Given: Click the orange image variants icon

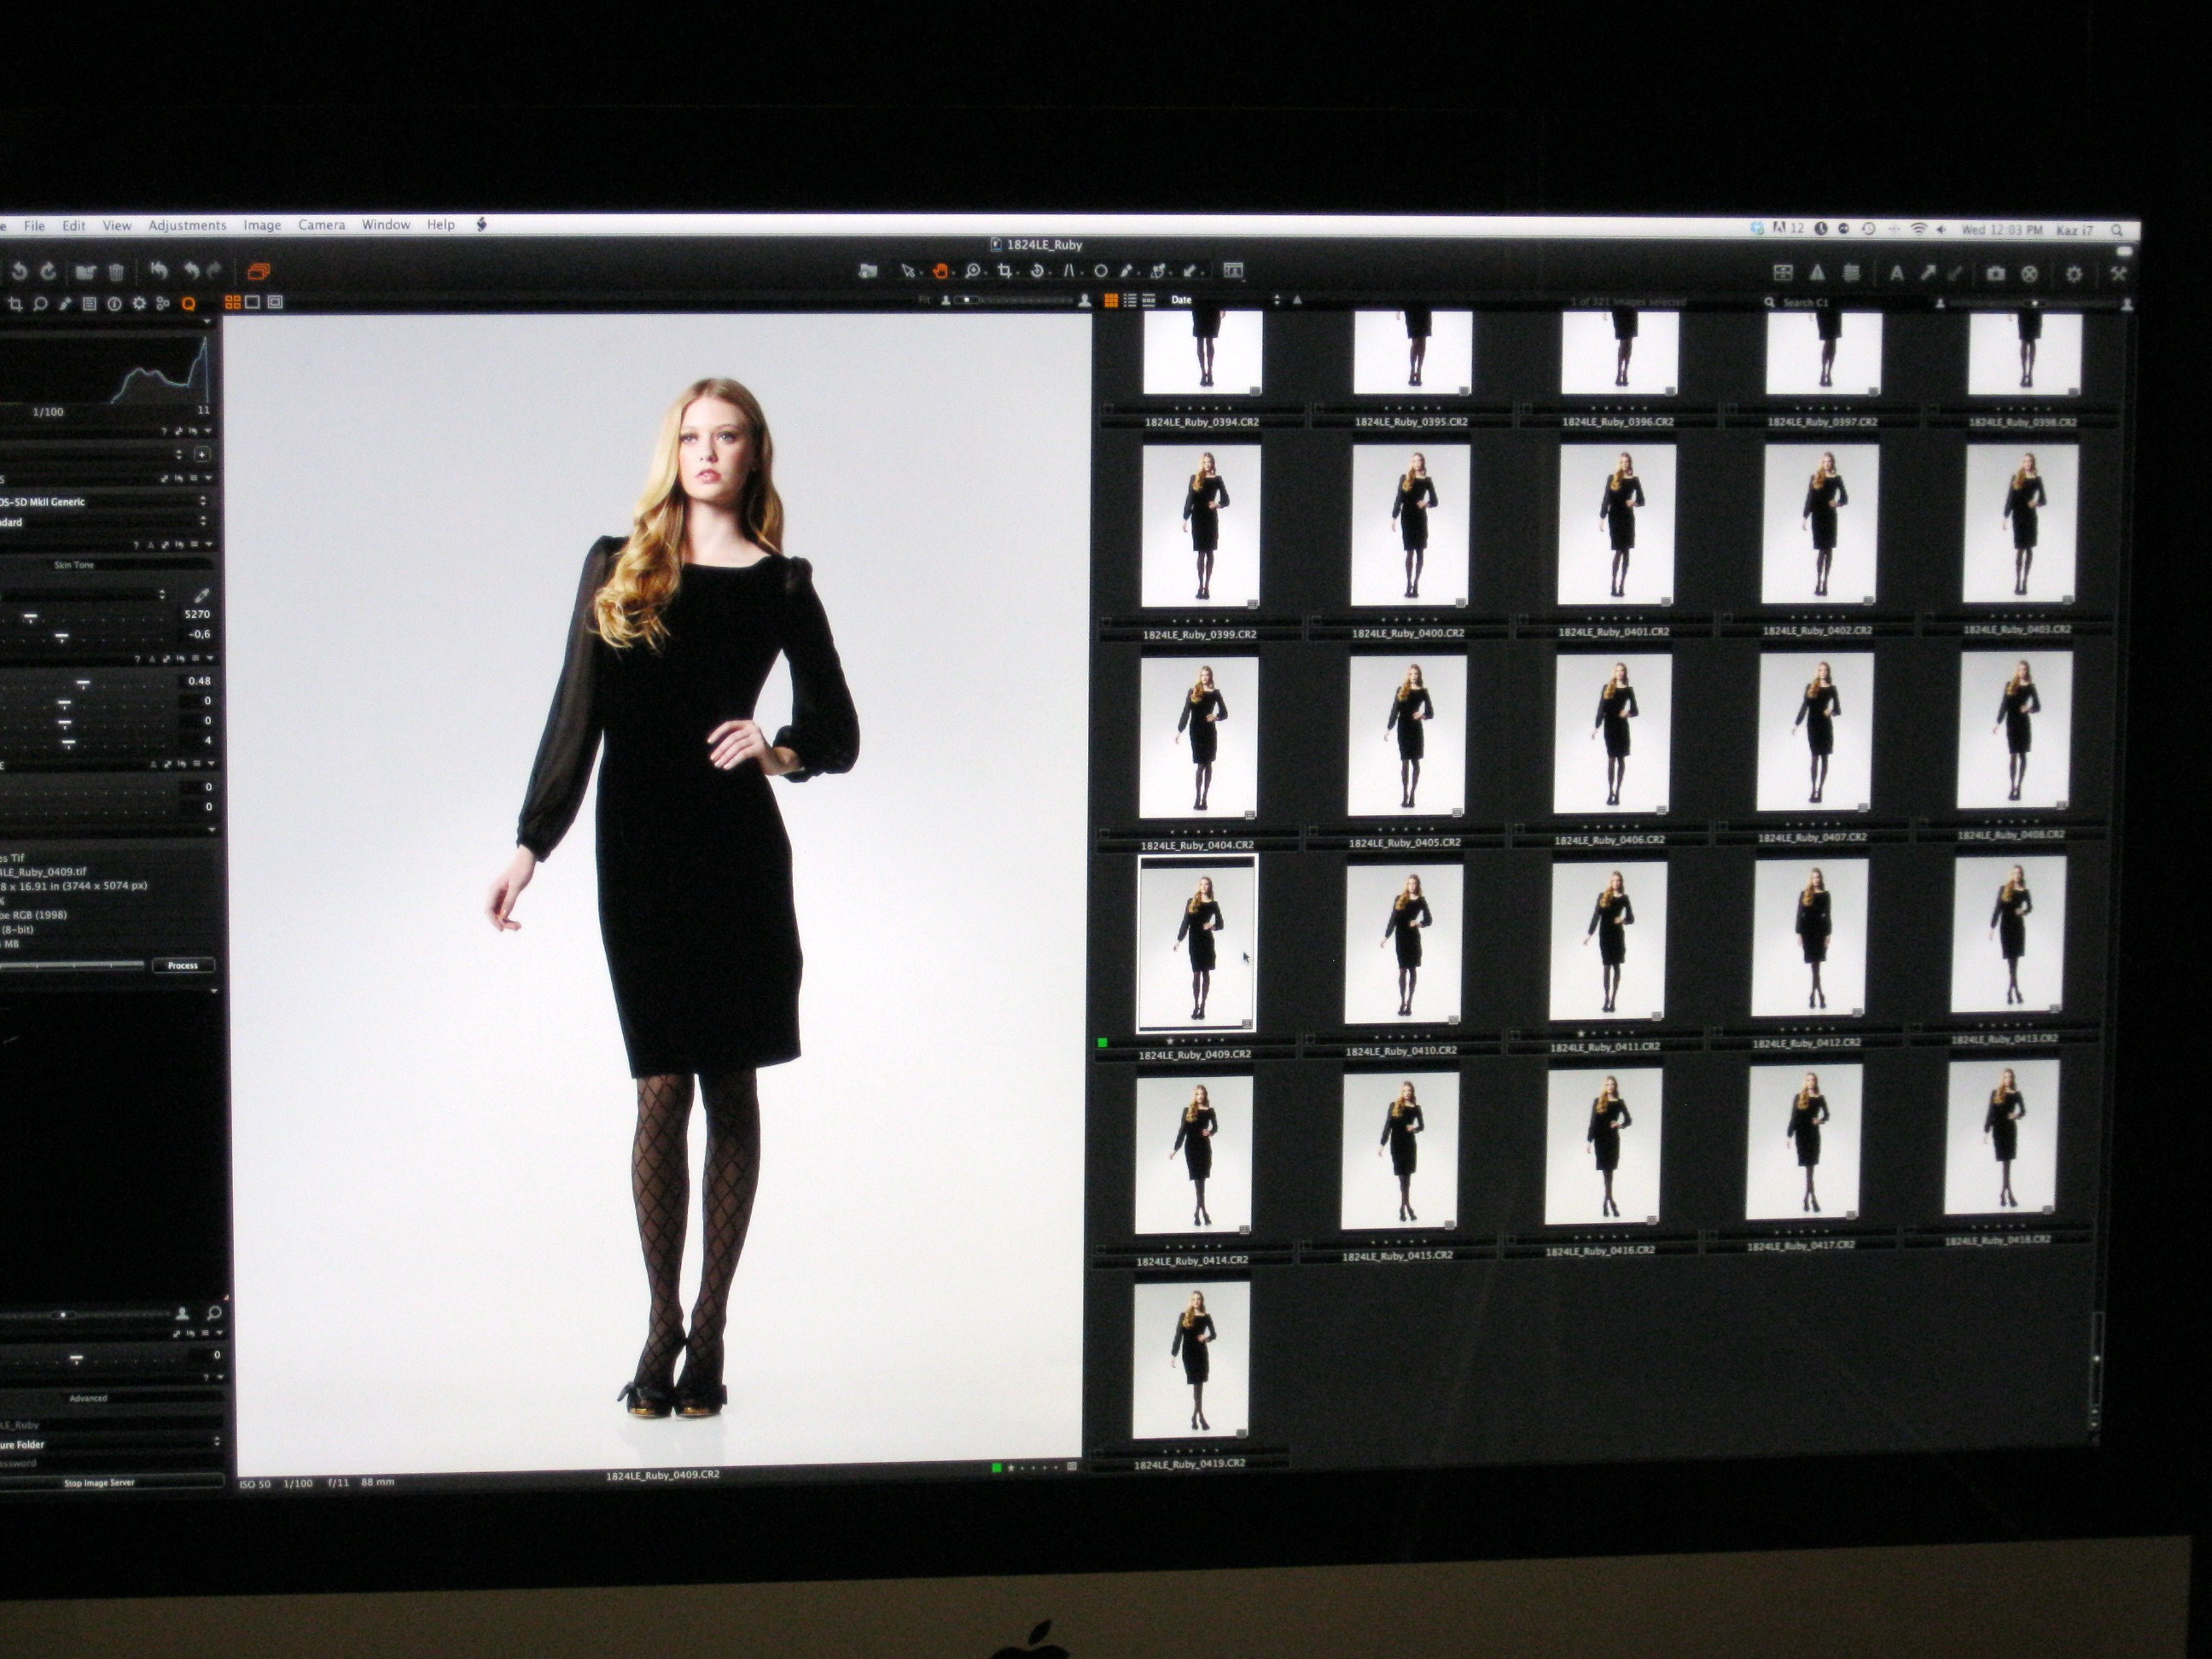Looking at the screenshot, I should coord(259,271).
